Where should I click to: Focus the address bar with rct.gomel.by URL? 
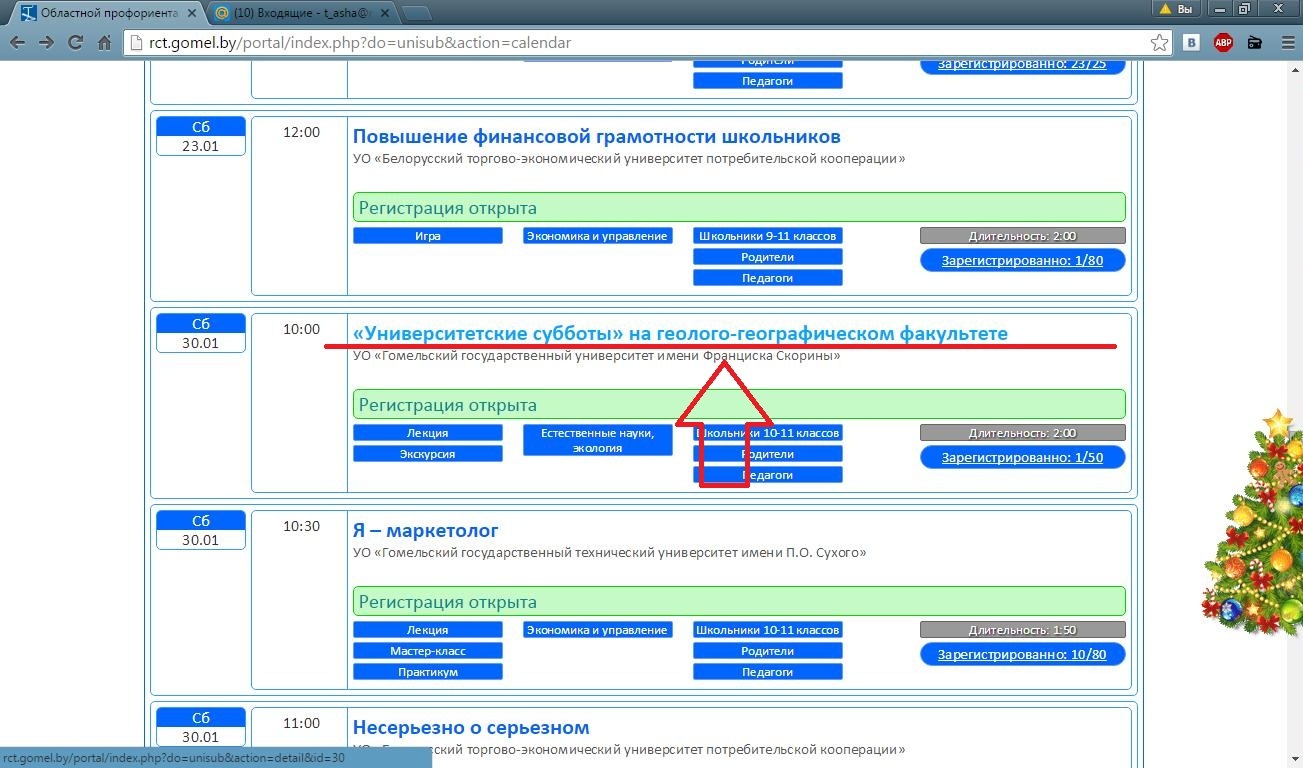(x=640, y=43)
